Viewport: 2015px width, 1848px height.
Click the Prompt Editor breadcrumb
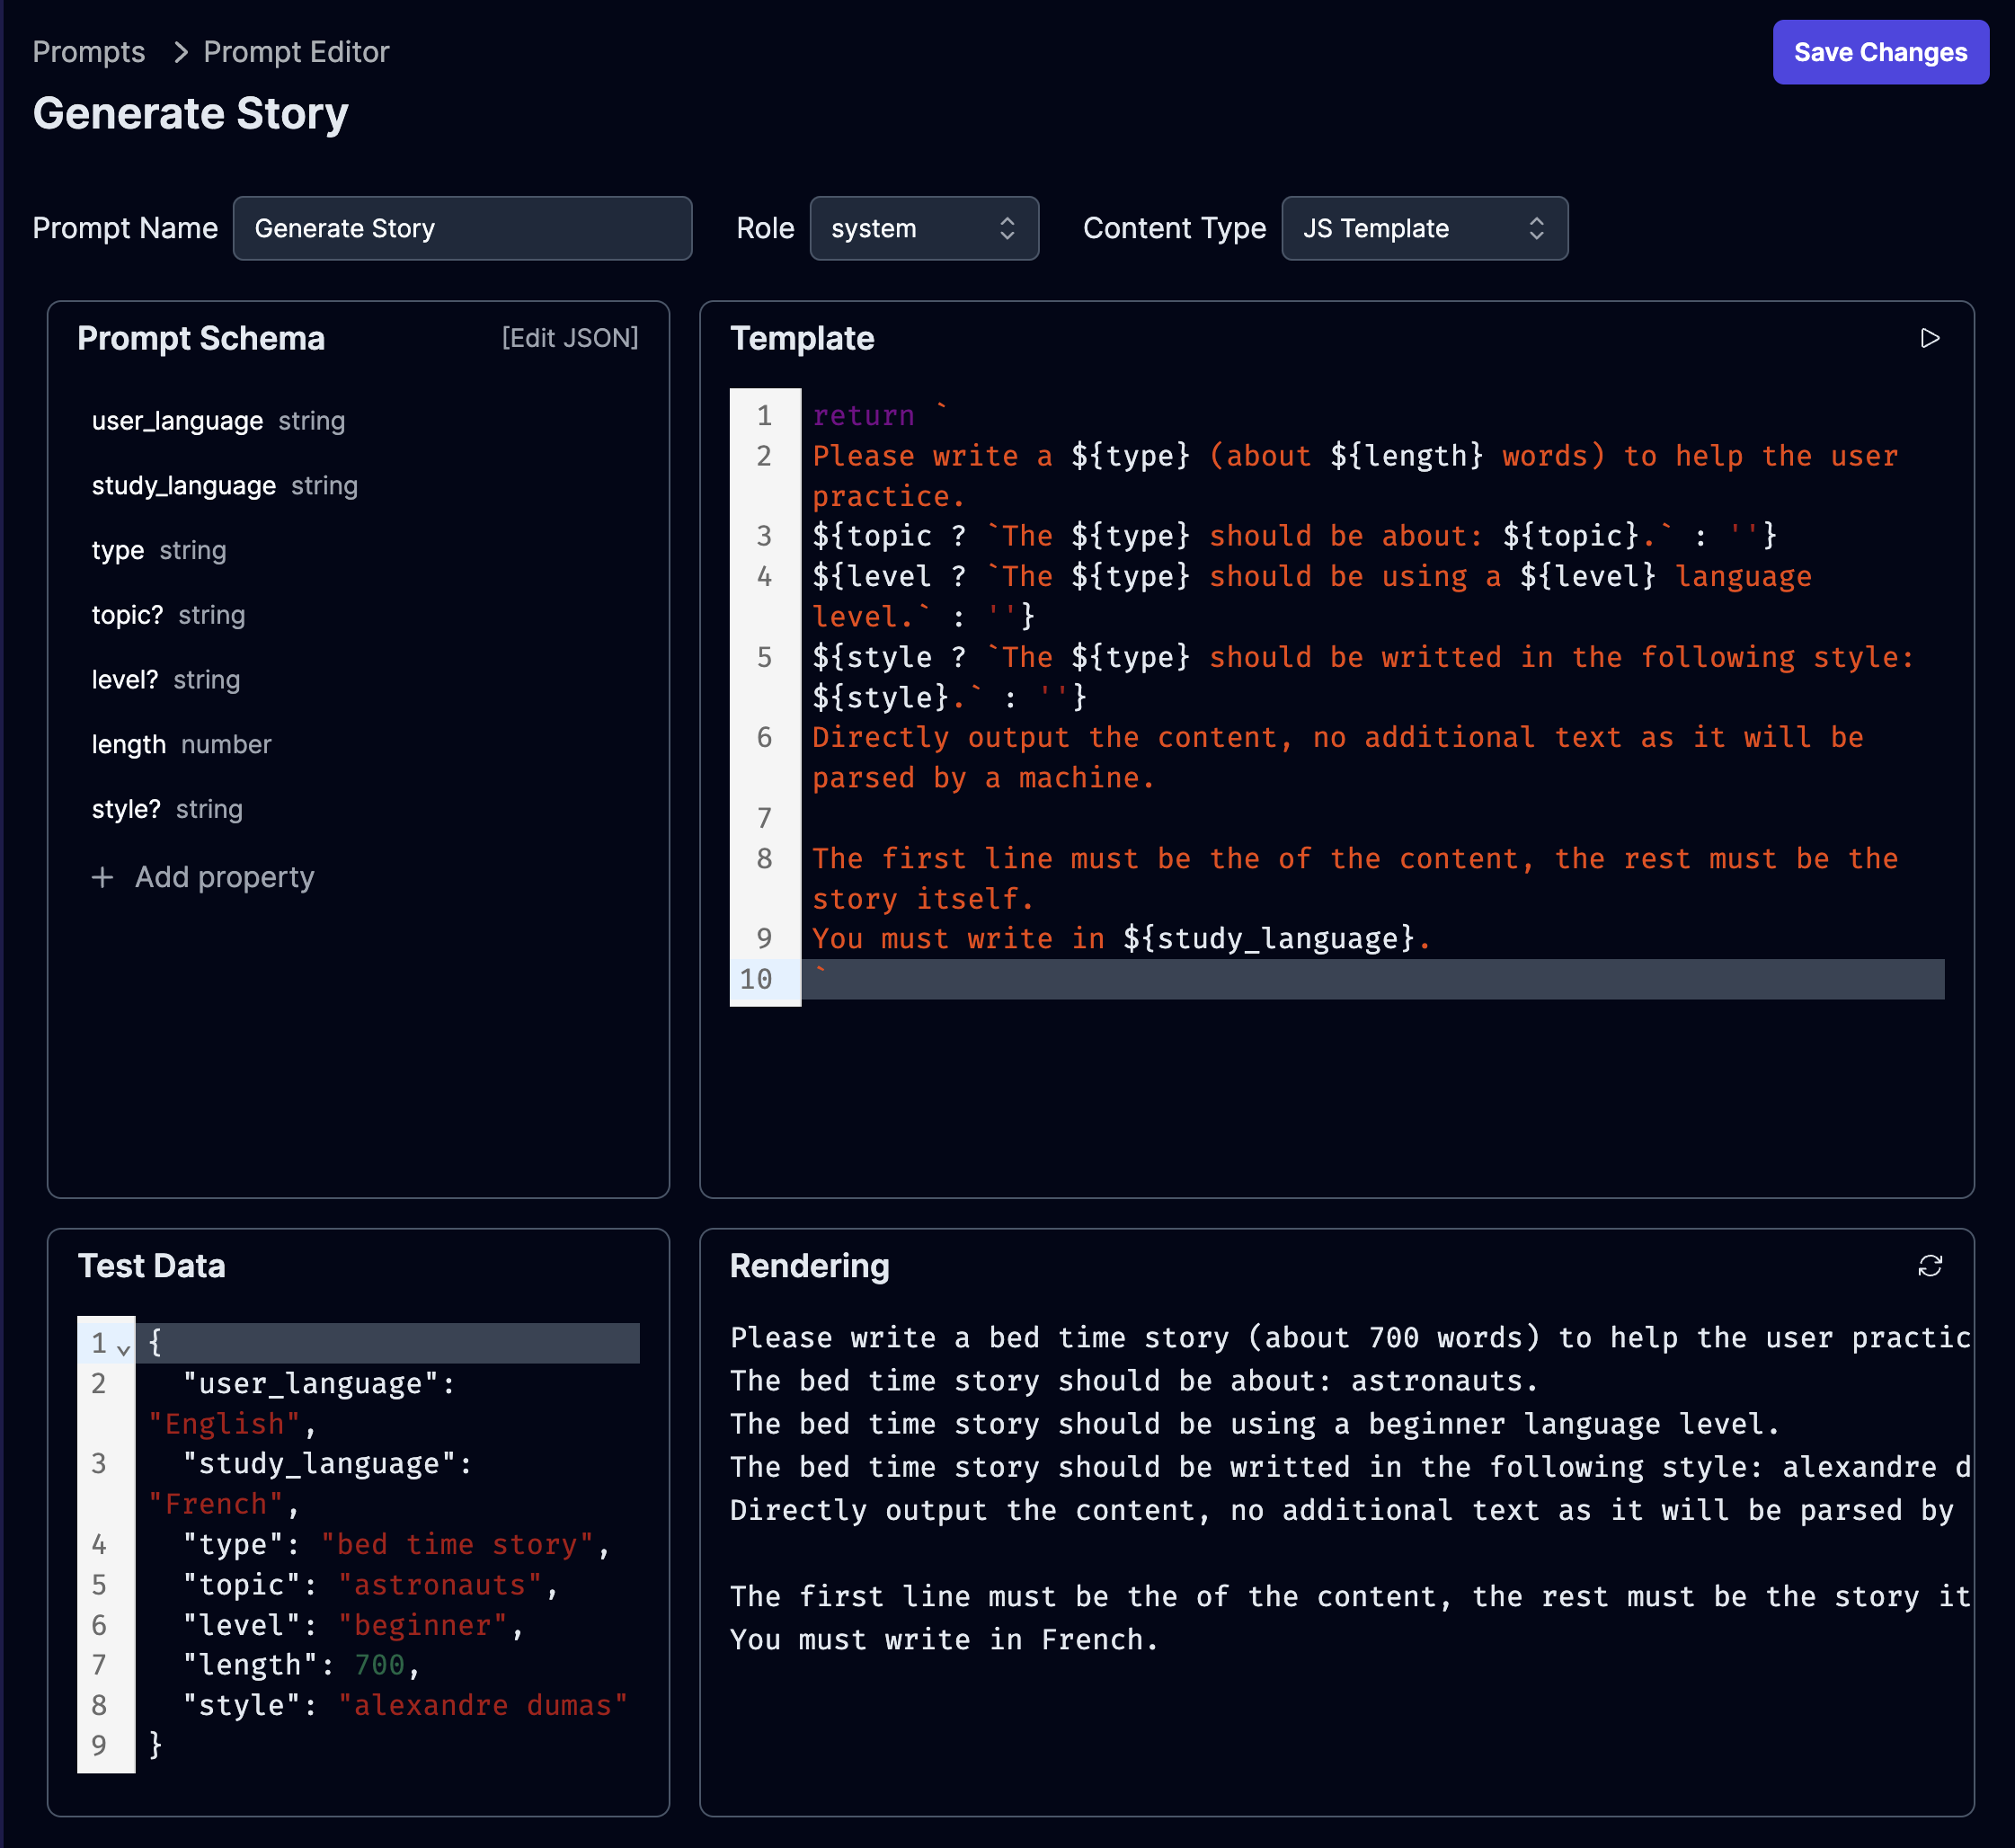point(296,52)
